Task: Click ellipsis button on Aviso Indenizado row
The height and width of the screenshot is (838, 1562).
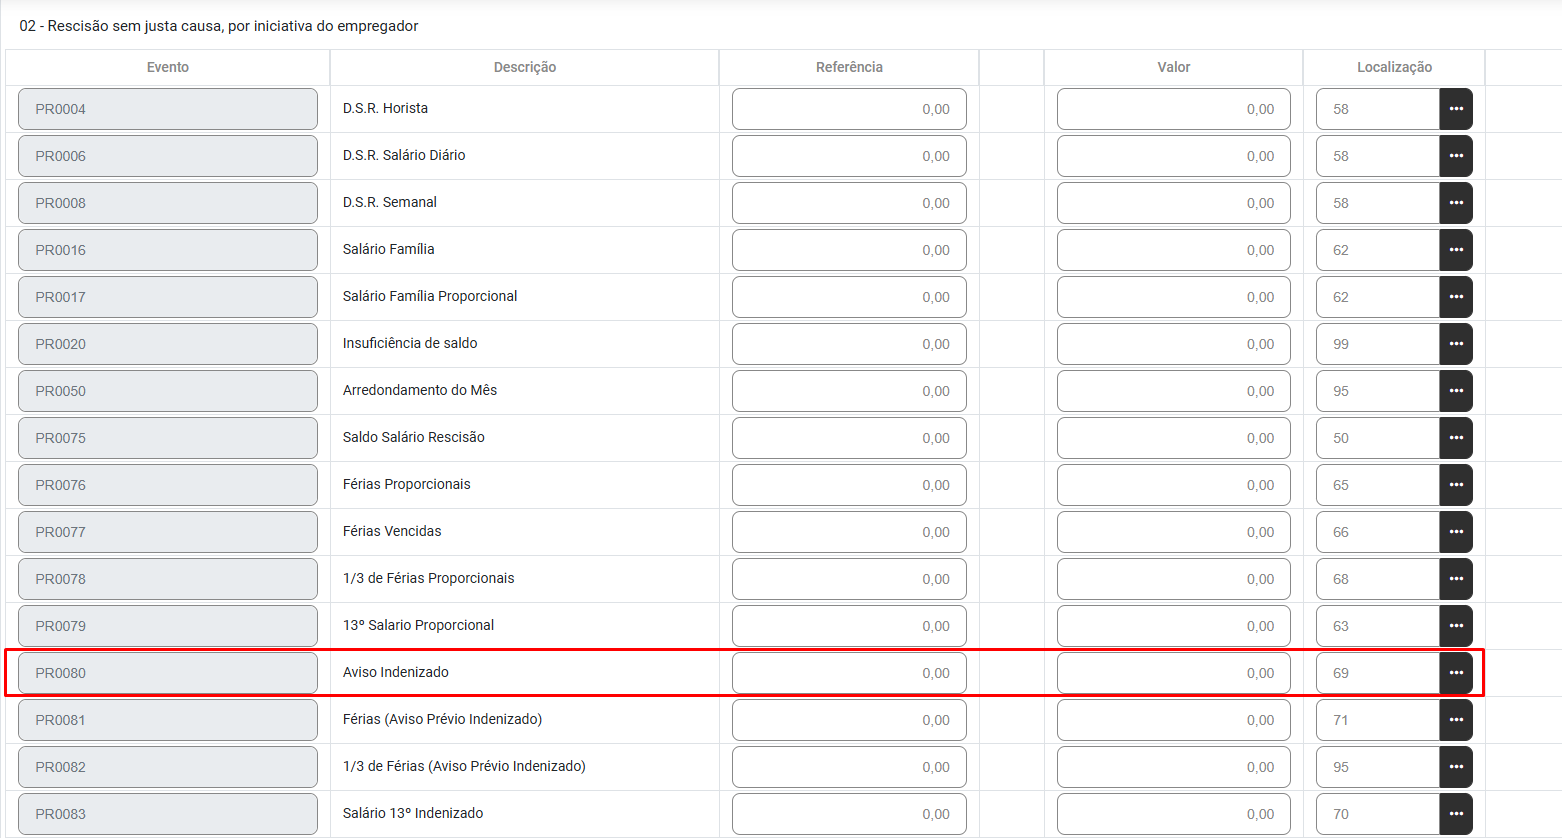Action: click(x=1455, y=673)
